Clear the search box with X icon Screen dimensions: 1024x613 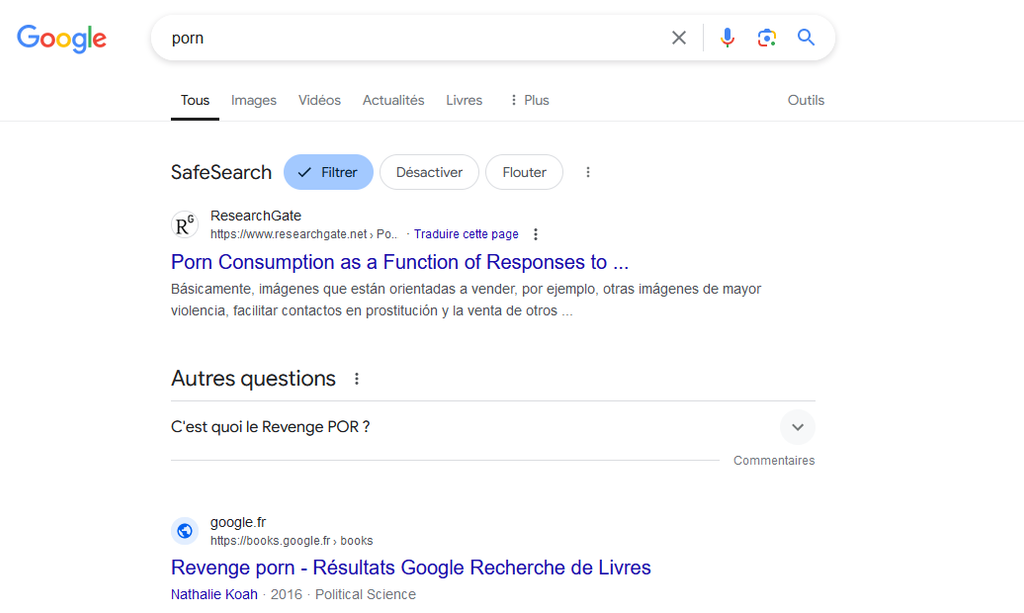coord(679,38)
